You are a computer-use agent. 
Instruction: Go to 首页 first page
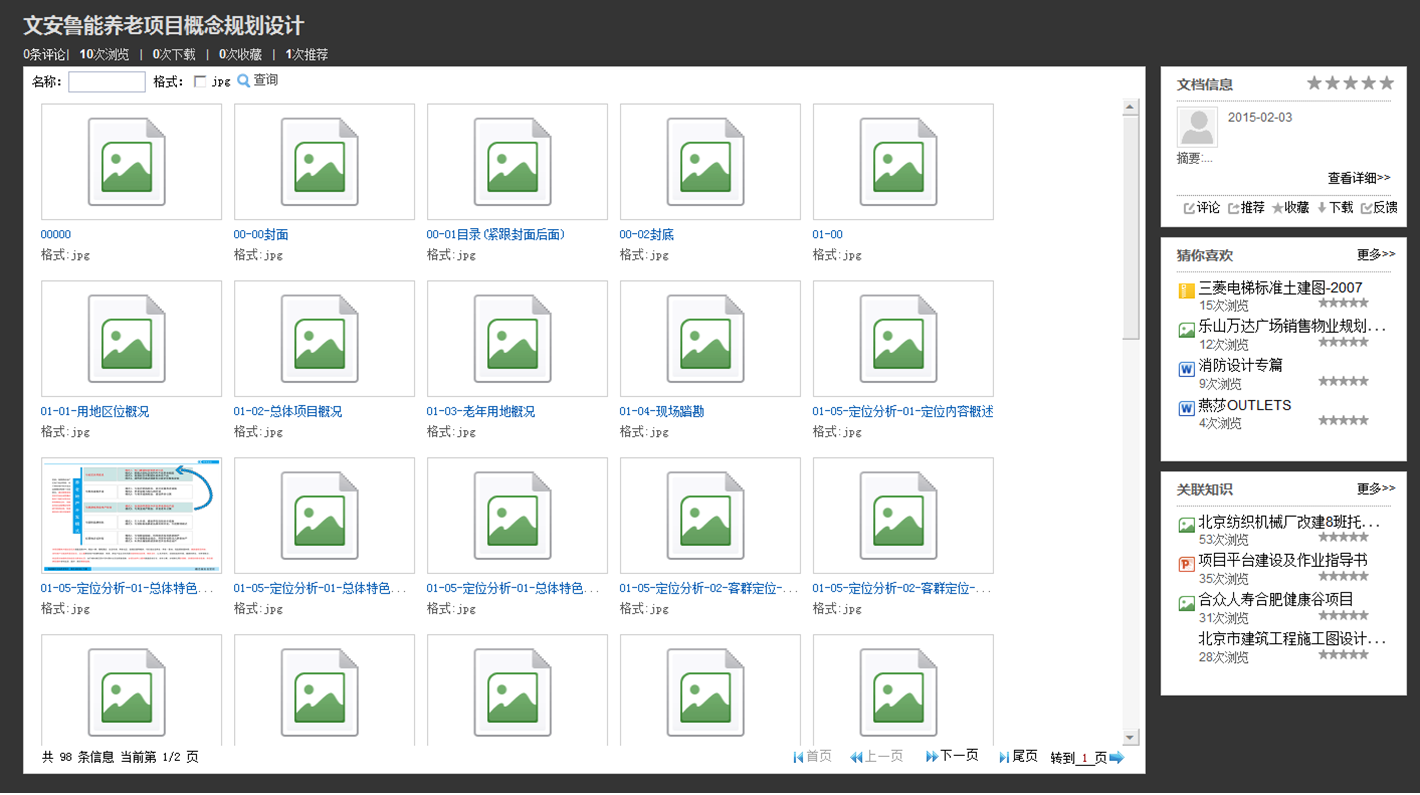[813, 757]
